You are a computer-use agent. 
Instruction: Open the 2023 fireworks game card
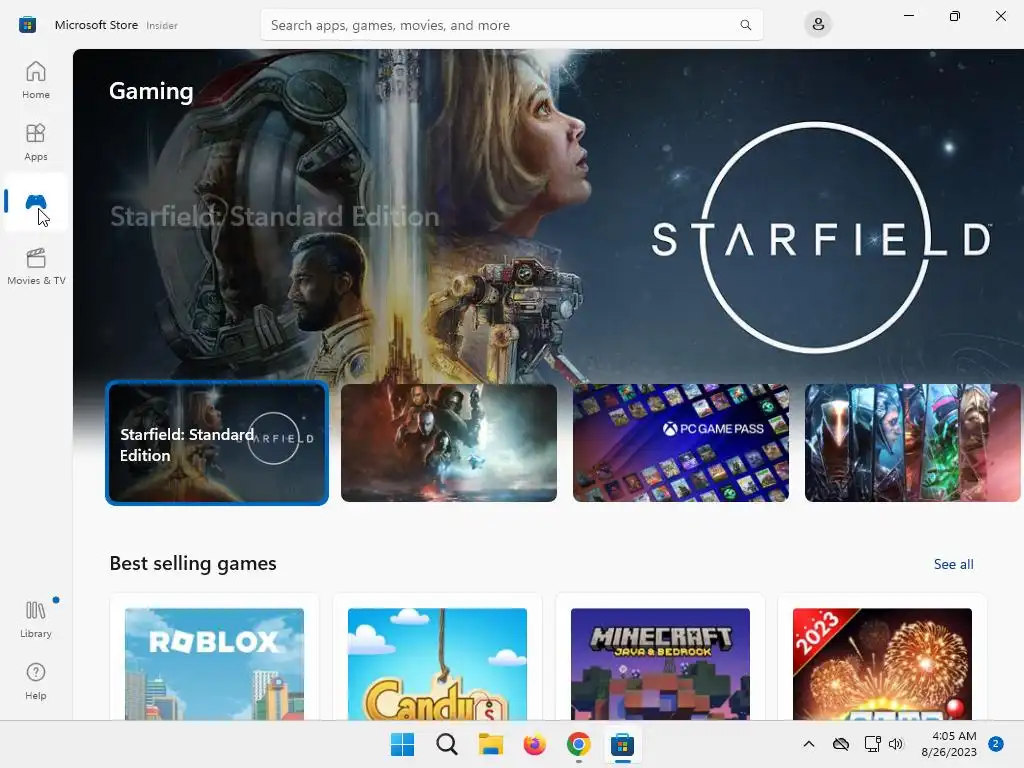882,658
